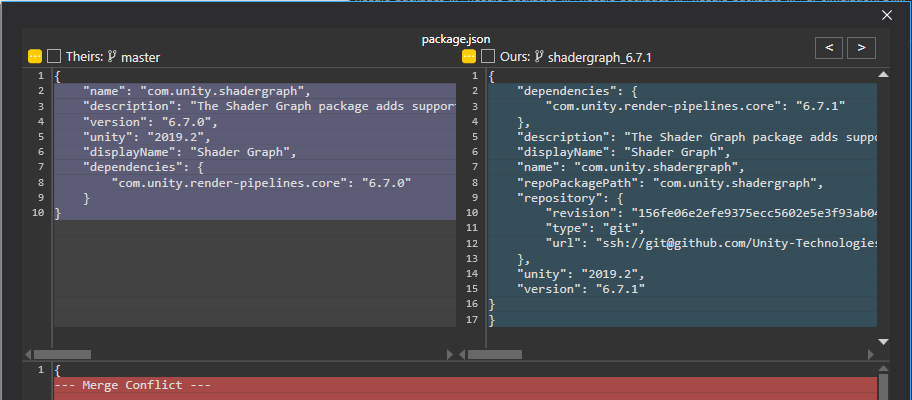This screenshot has height=400, width=912.
Task: Click the Theirs pane horizontal scrollbar thumb
Action: click(x=62, y=354)
